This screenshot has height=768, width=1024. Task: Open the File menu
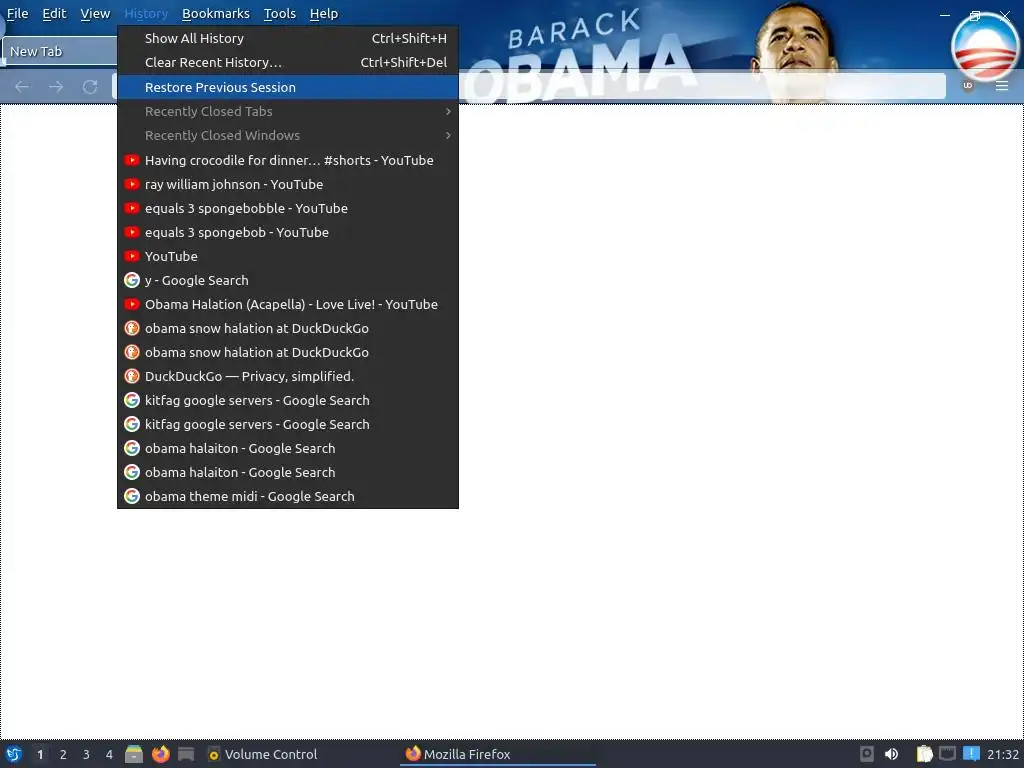point(18,14)
